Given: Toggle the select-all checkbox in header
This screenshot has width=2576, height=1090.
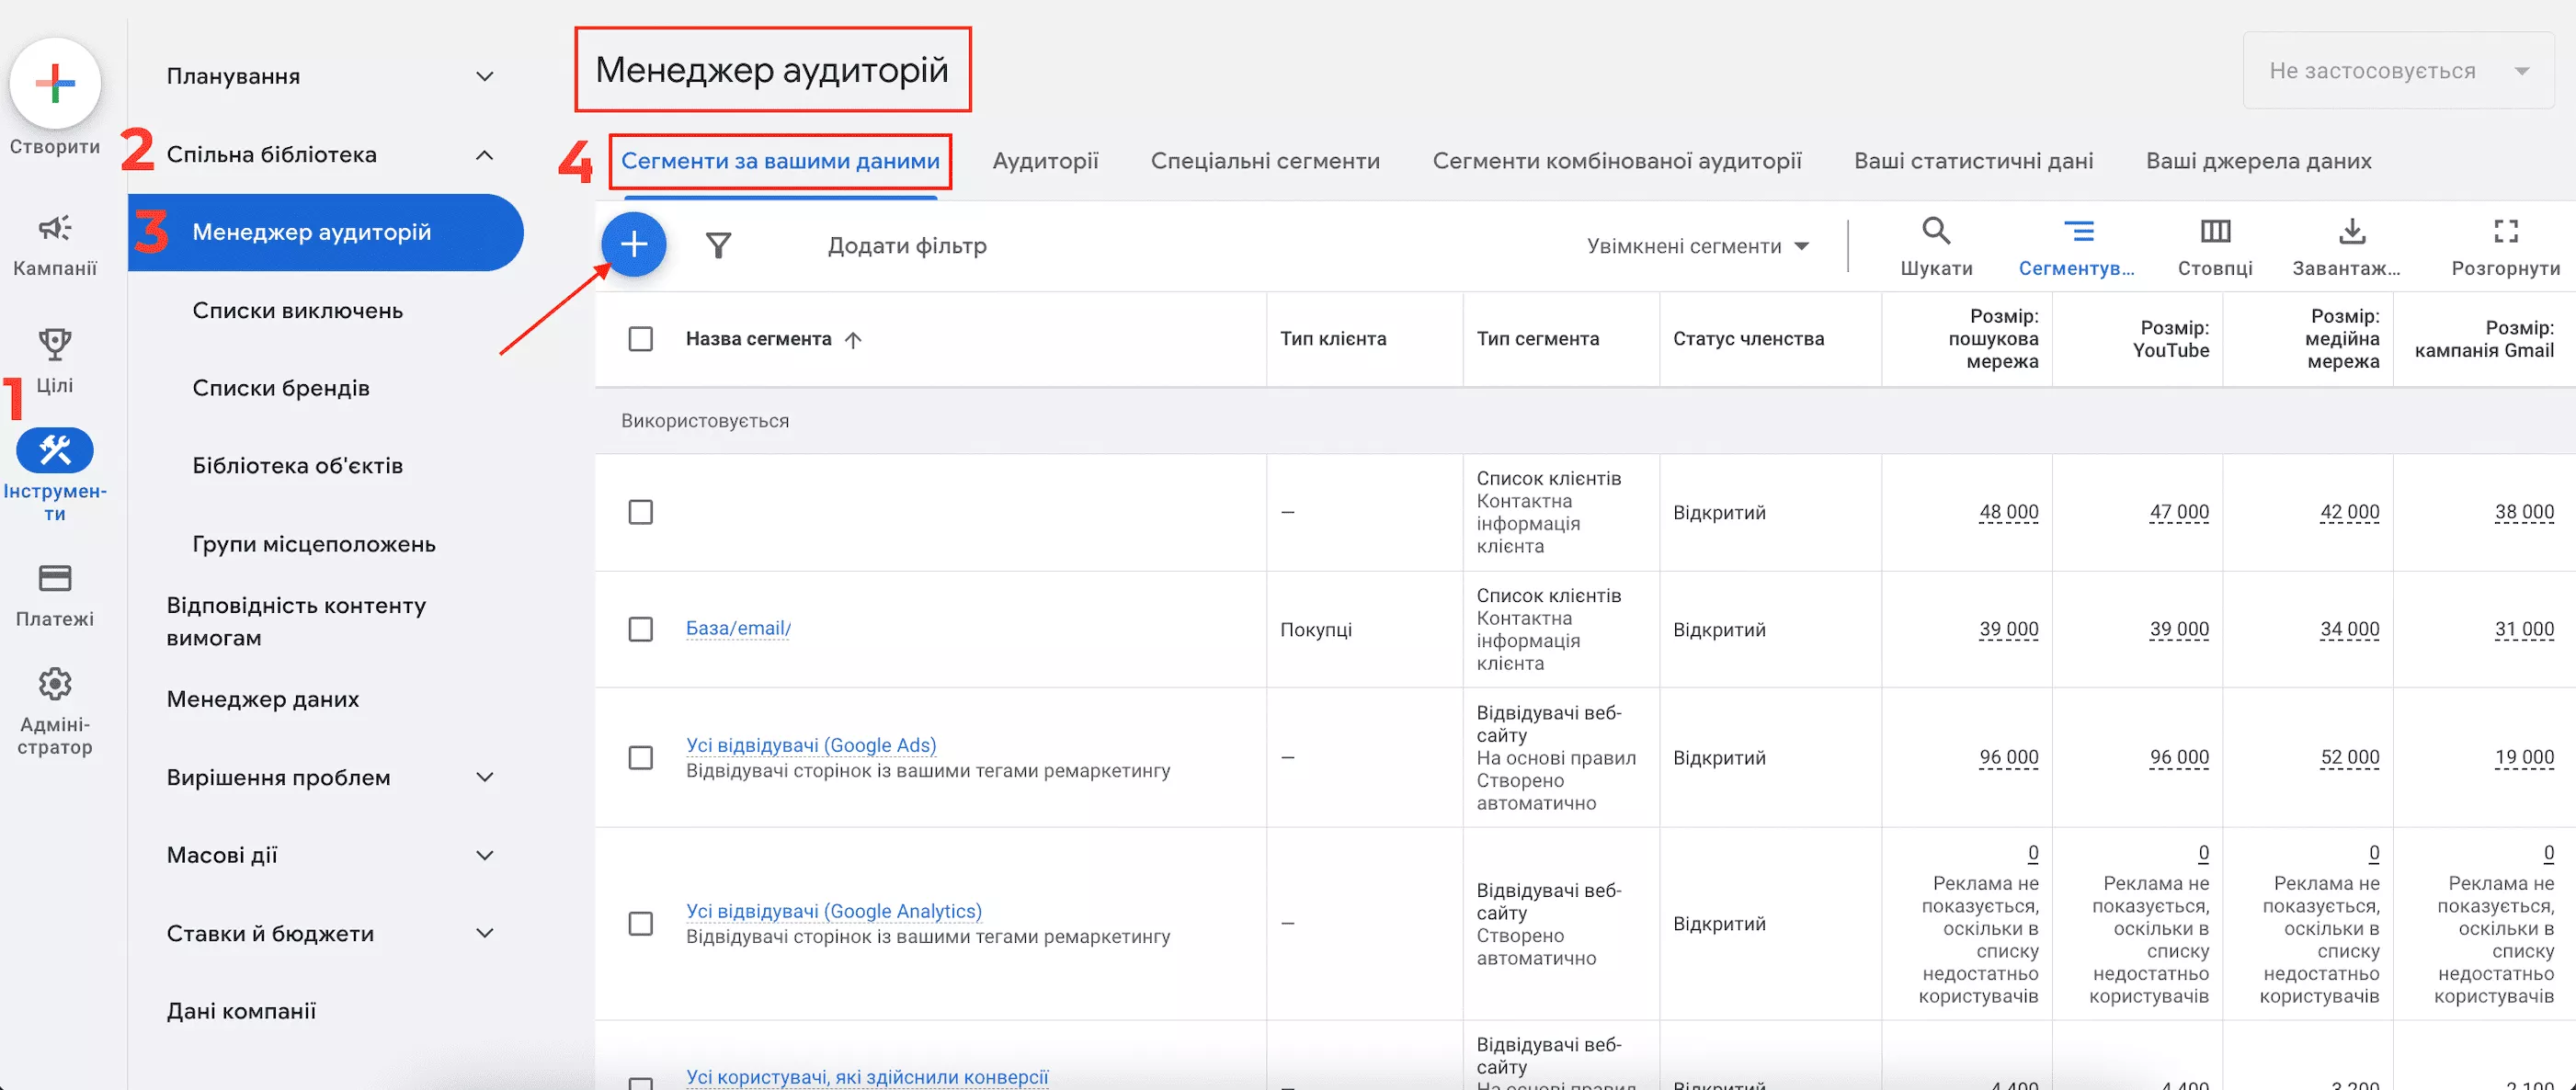Looking at the screenshot, I should pos(641,339).
